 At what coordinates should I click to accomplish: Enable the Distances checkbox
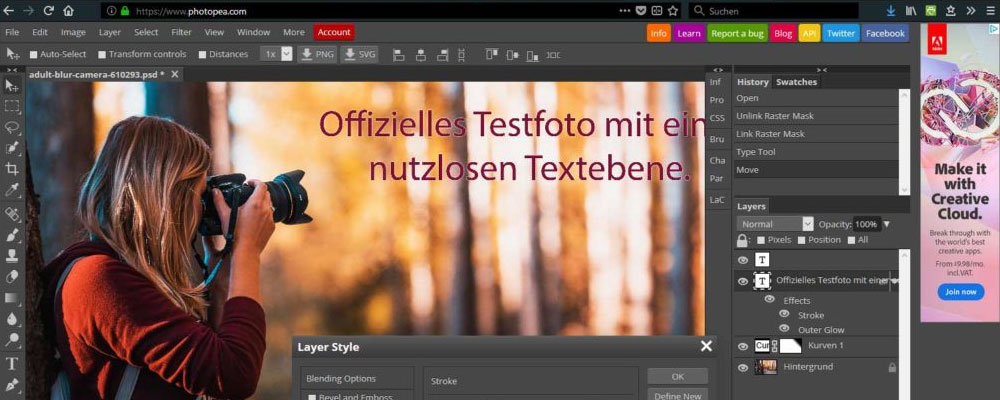pyautogui.click(x=202, y=55)
